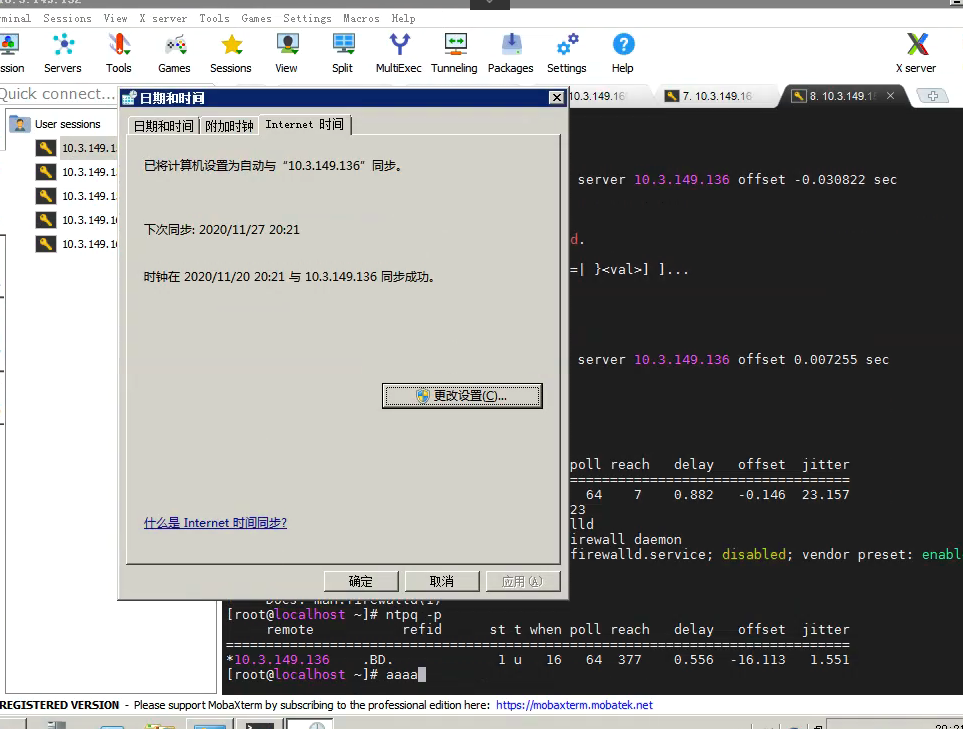Select terminal tab 8. 10.3.149.1

[843, 96]
